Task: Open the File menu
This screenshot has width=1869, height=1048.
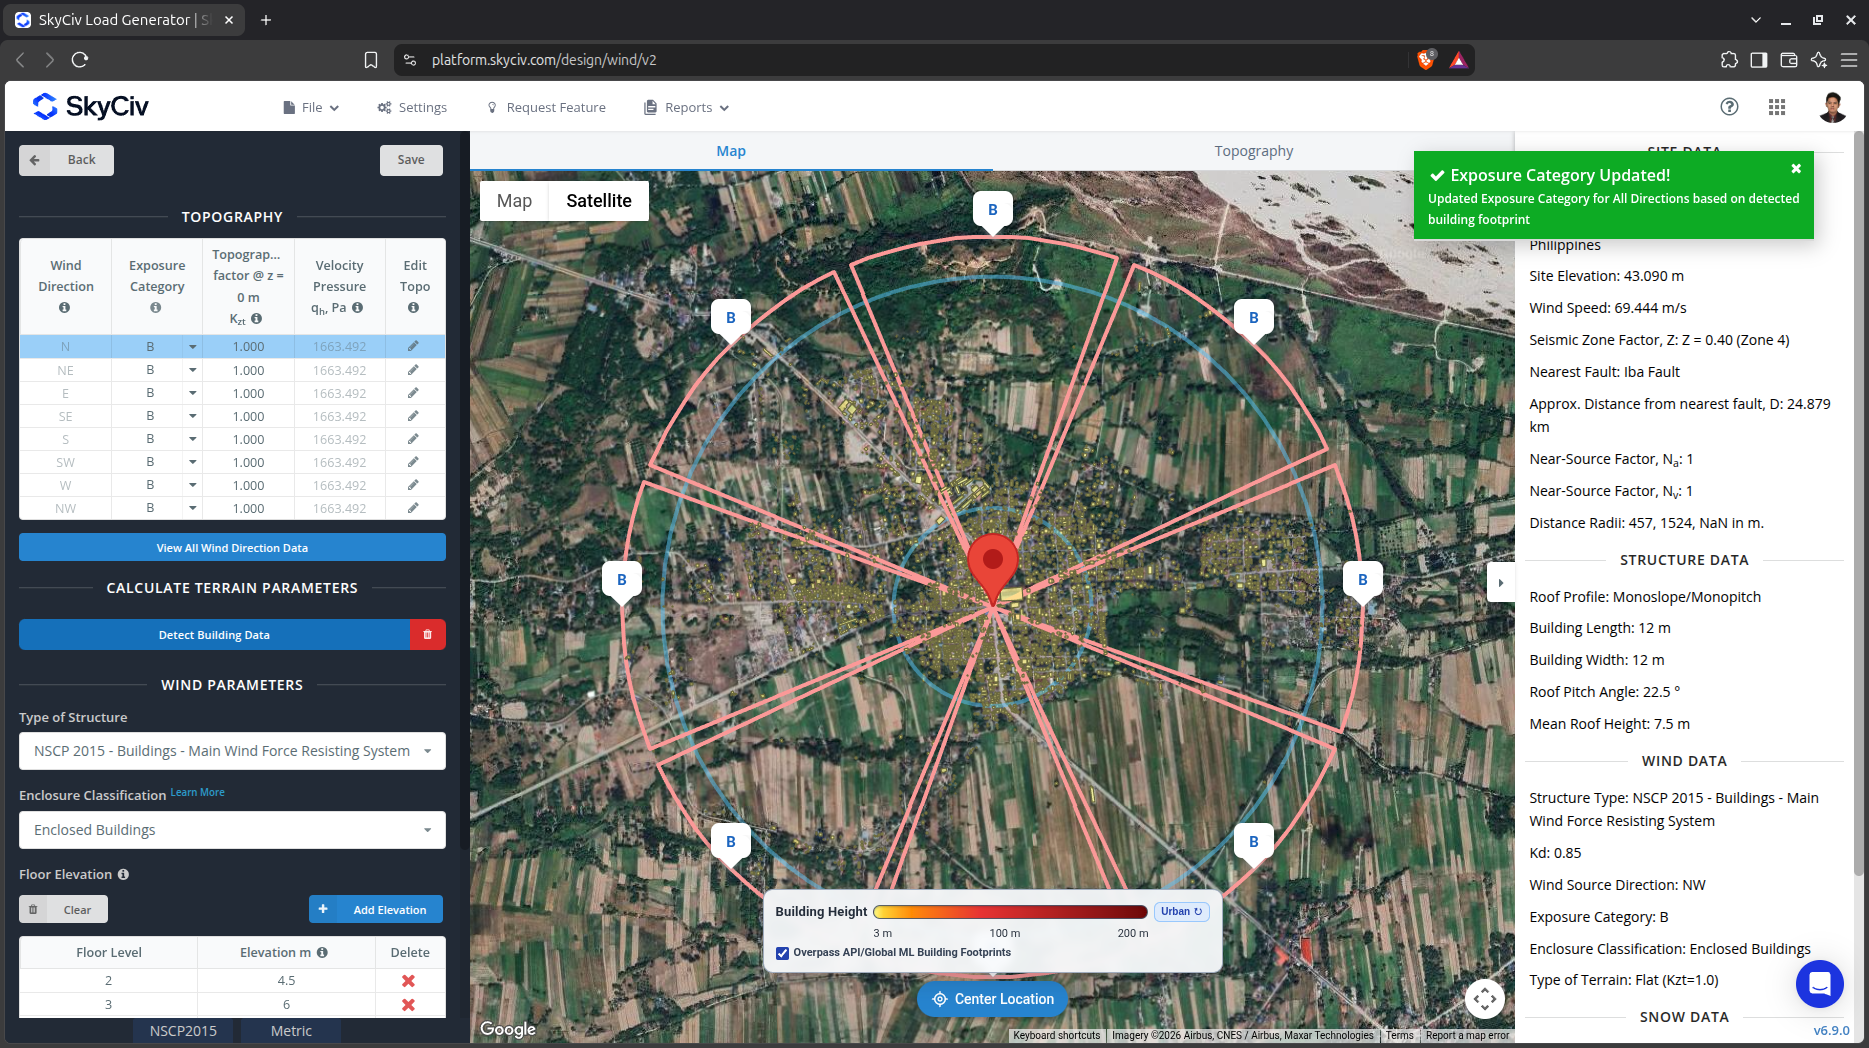Action: [x=311, y=107]
